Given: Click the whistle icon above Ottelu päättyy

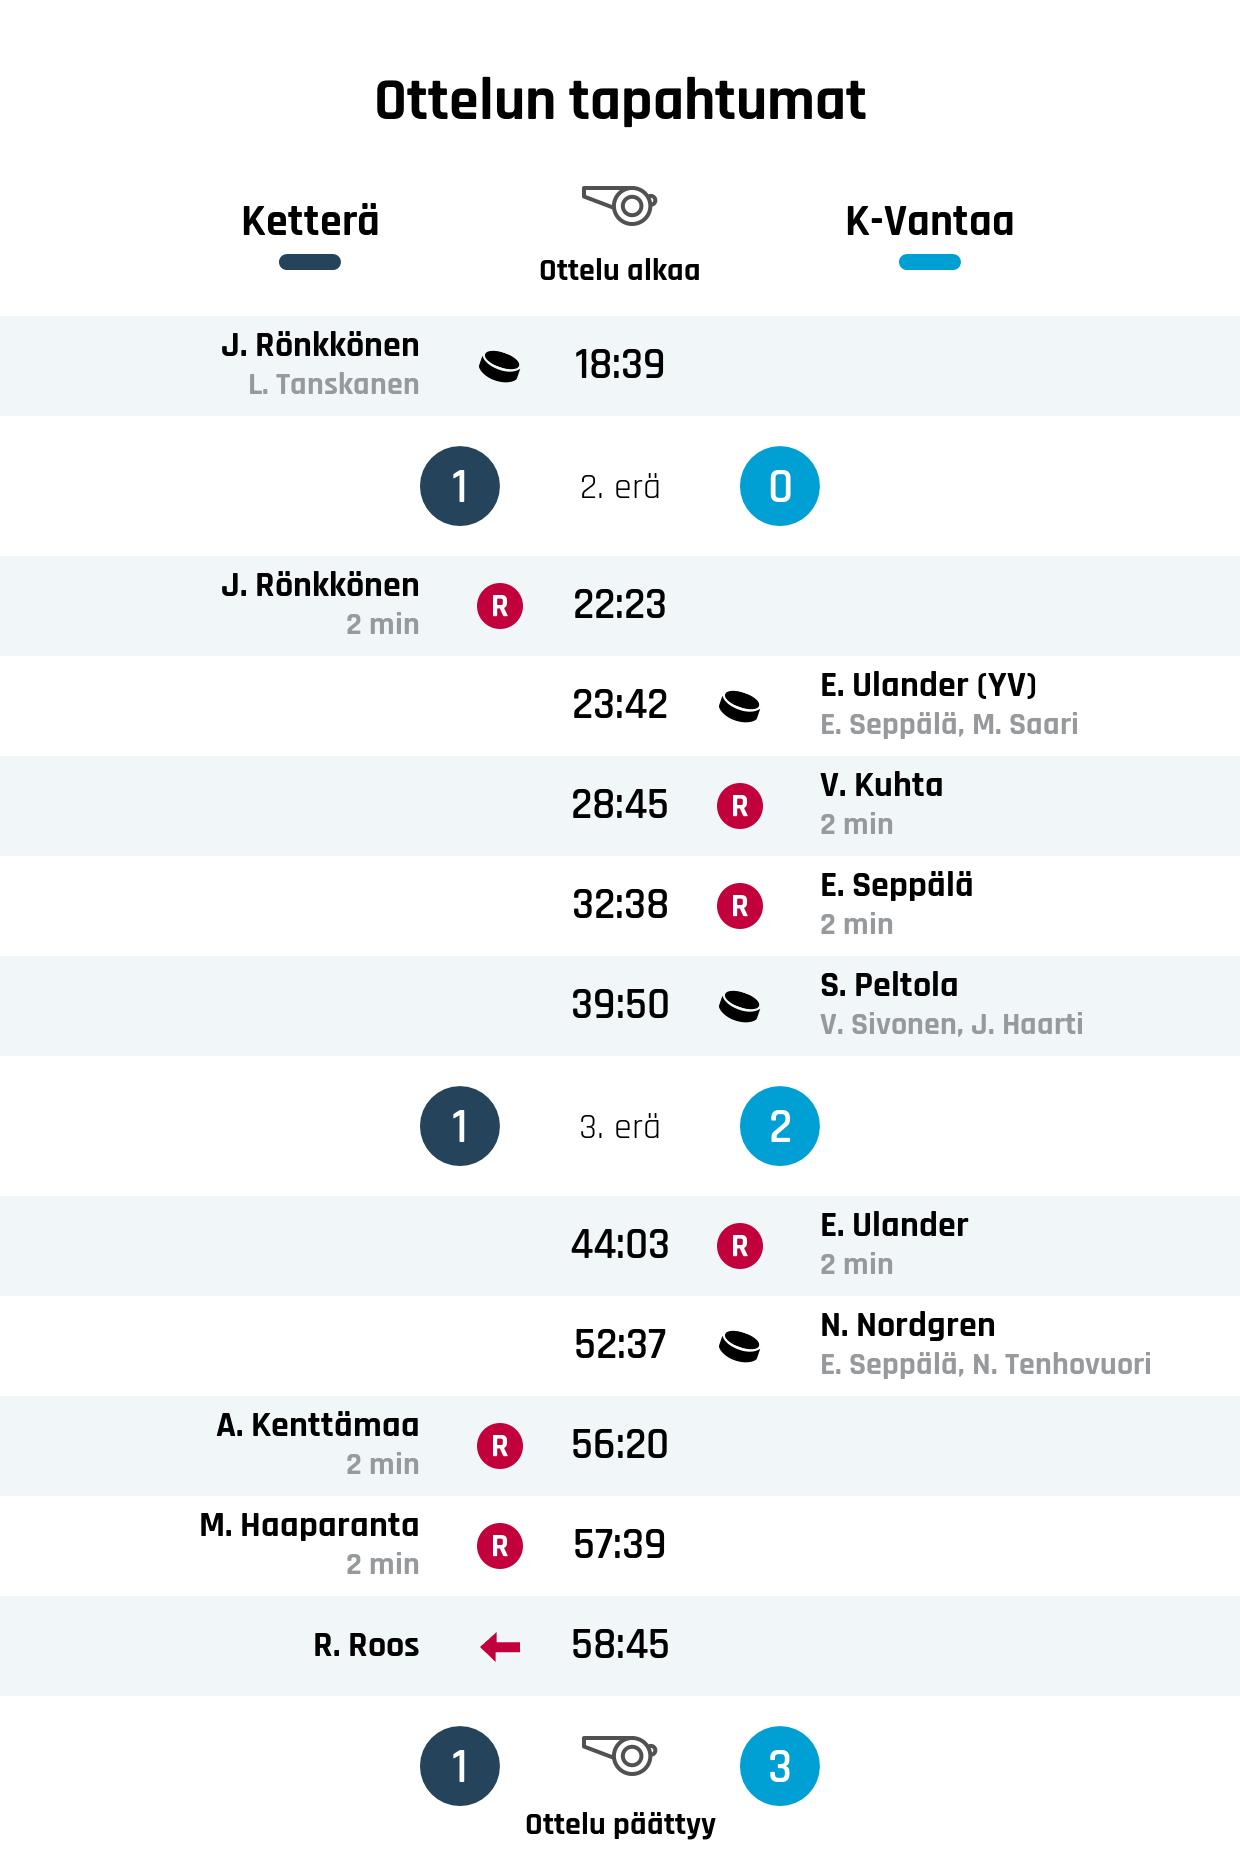Looking at the screenshot, I should tap(619, 1755).
